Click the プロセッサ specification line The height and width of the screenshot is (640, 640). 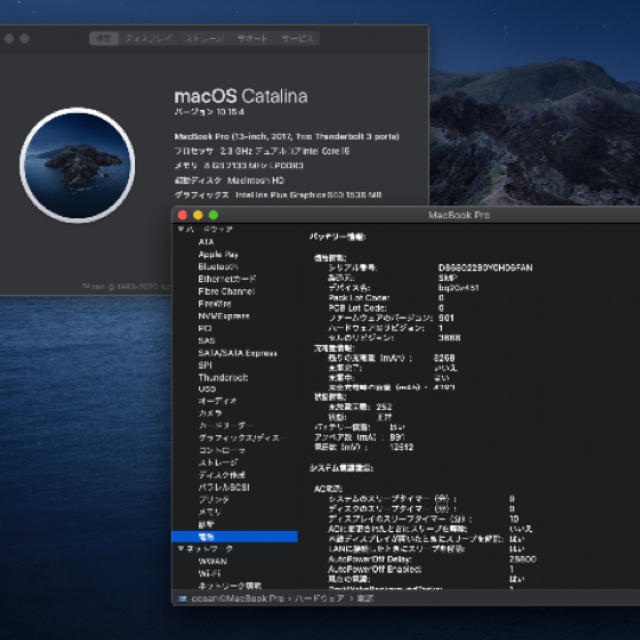coord(262,151)
